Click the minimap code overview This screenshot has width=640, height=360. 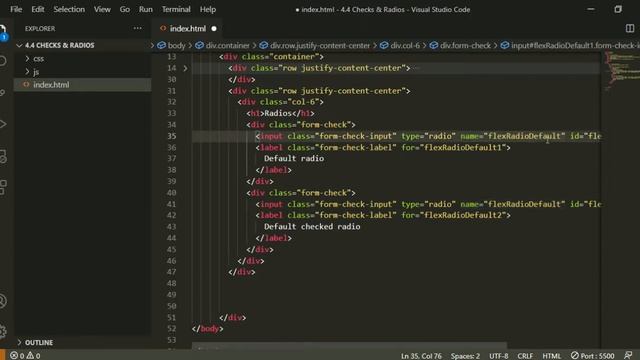tap(622, 70)
